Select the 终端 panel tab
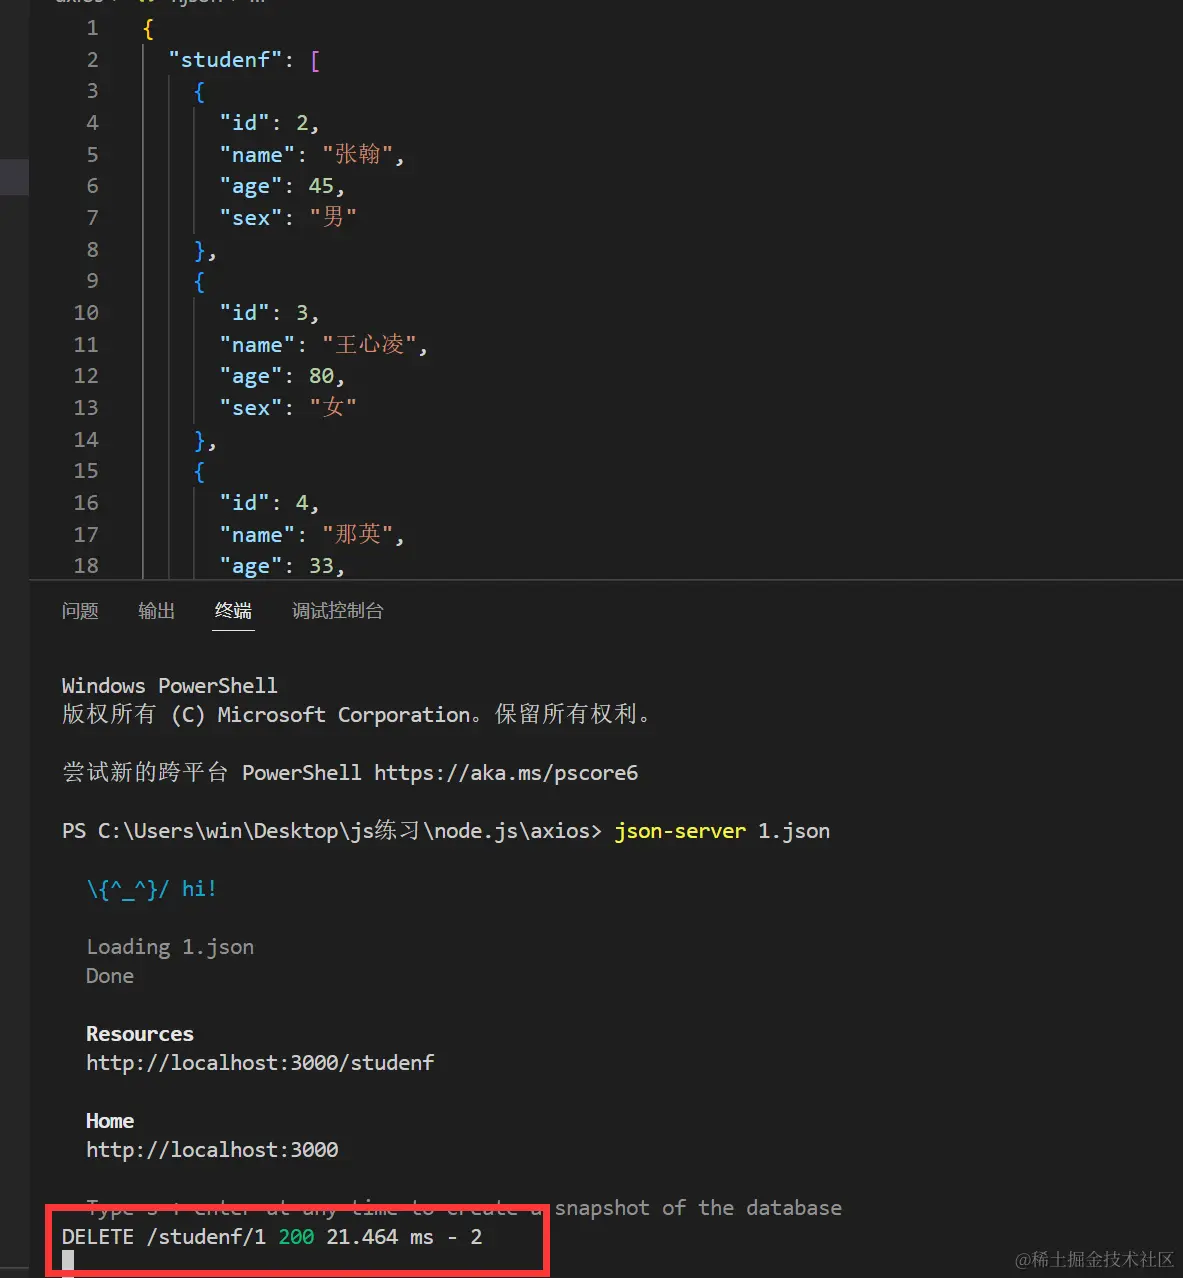 233,611
